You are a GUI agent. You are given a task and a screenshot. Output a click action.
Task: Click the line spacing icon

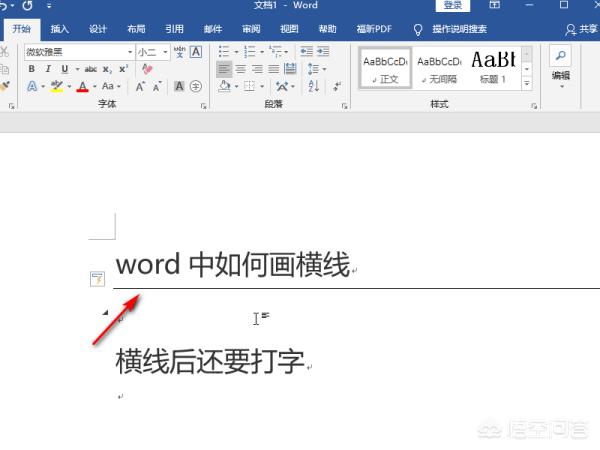point(313,69)
